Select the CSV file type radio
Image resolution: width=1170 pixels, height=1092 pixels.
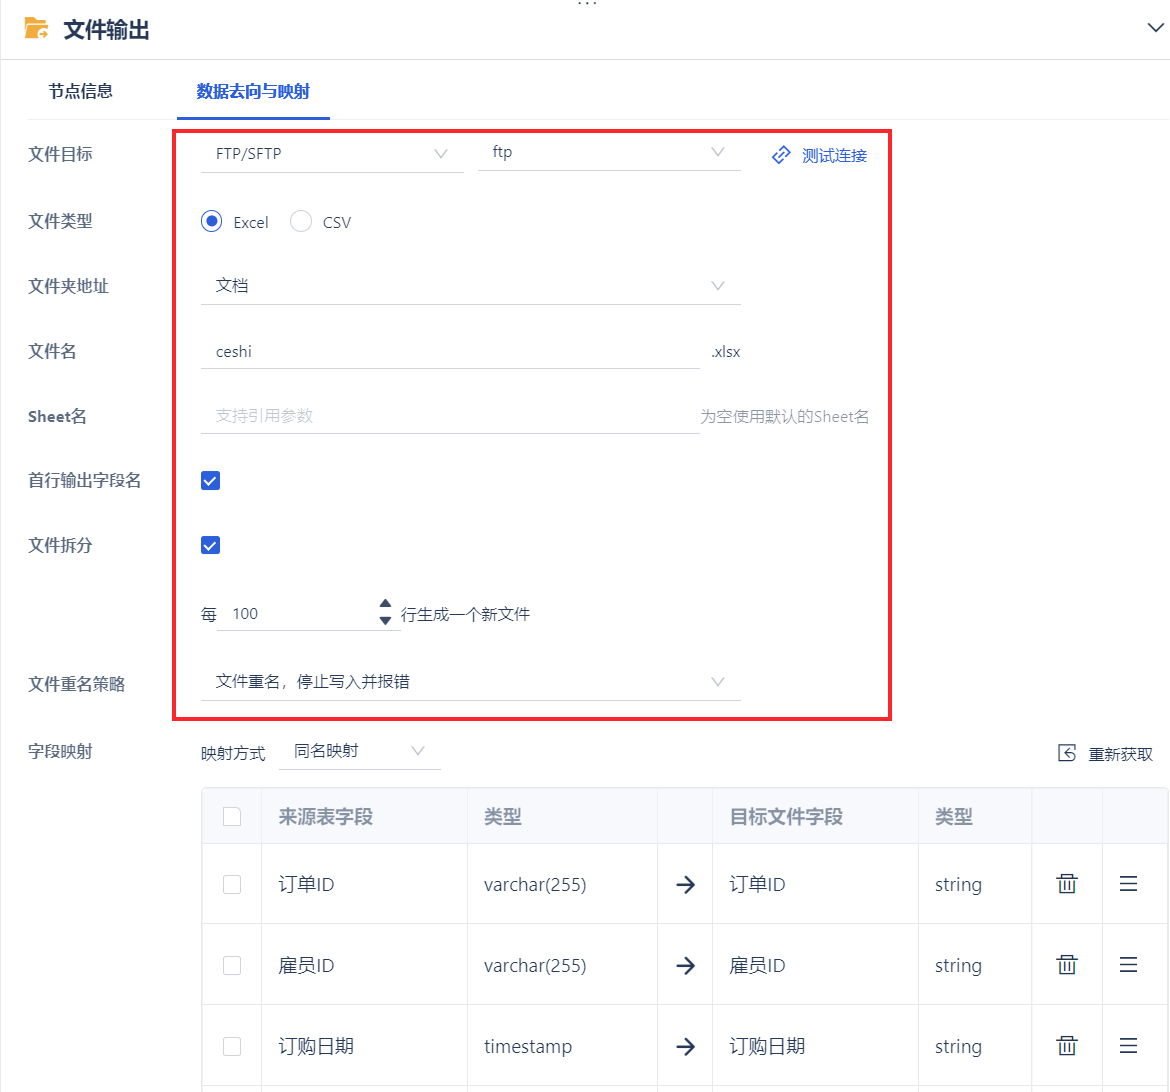point(301,222)
